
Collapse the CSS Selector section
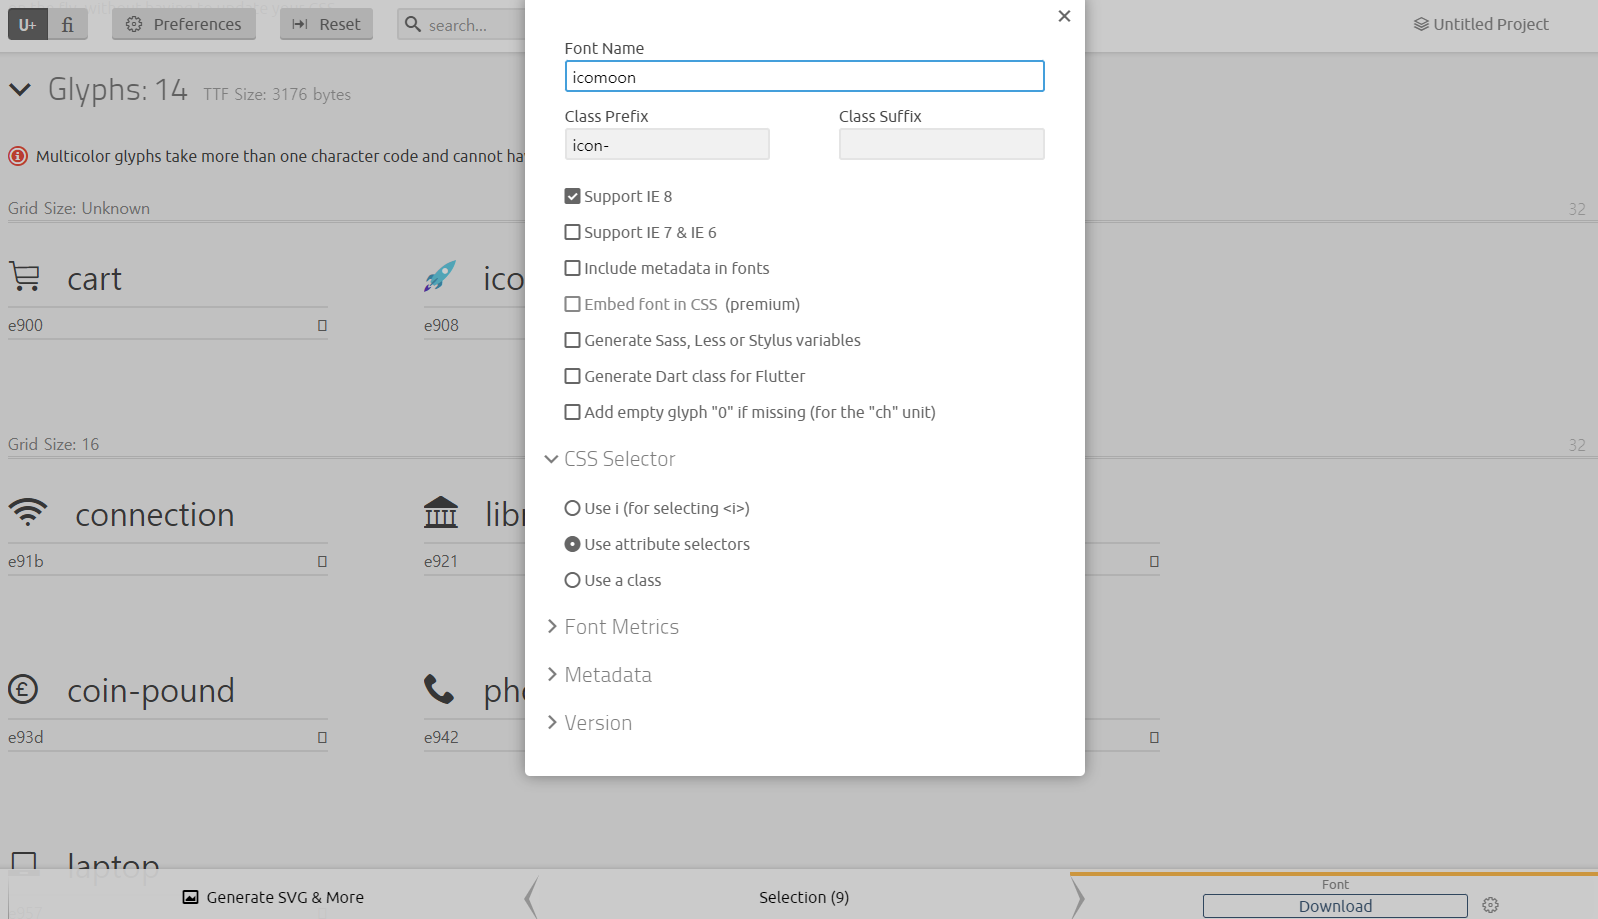coord(610,459)
